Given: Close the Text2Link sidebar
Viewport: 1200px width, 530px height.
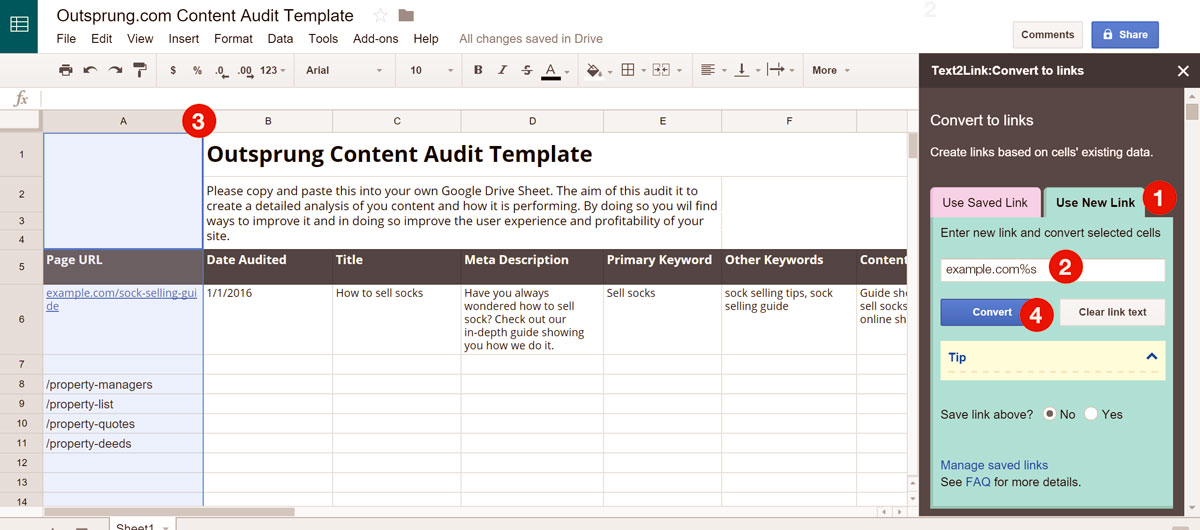Looking at the screenshot, I should pyautogui.click(x=1183, y=71).
